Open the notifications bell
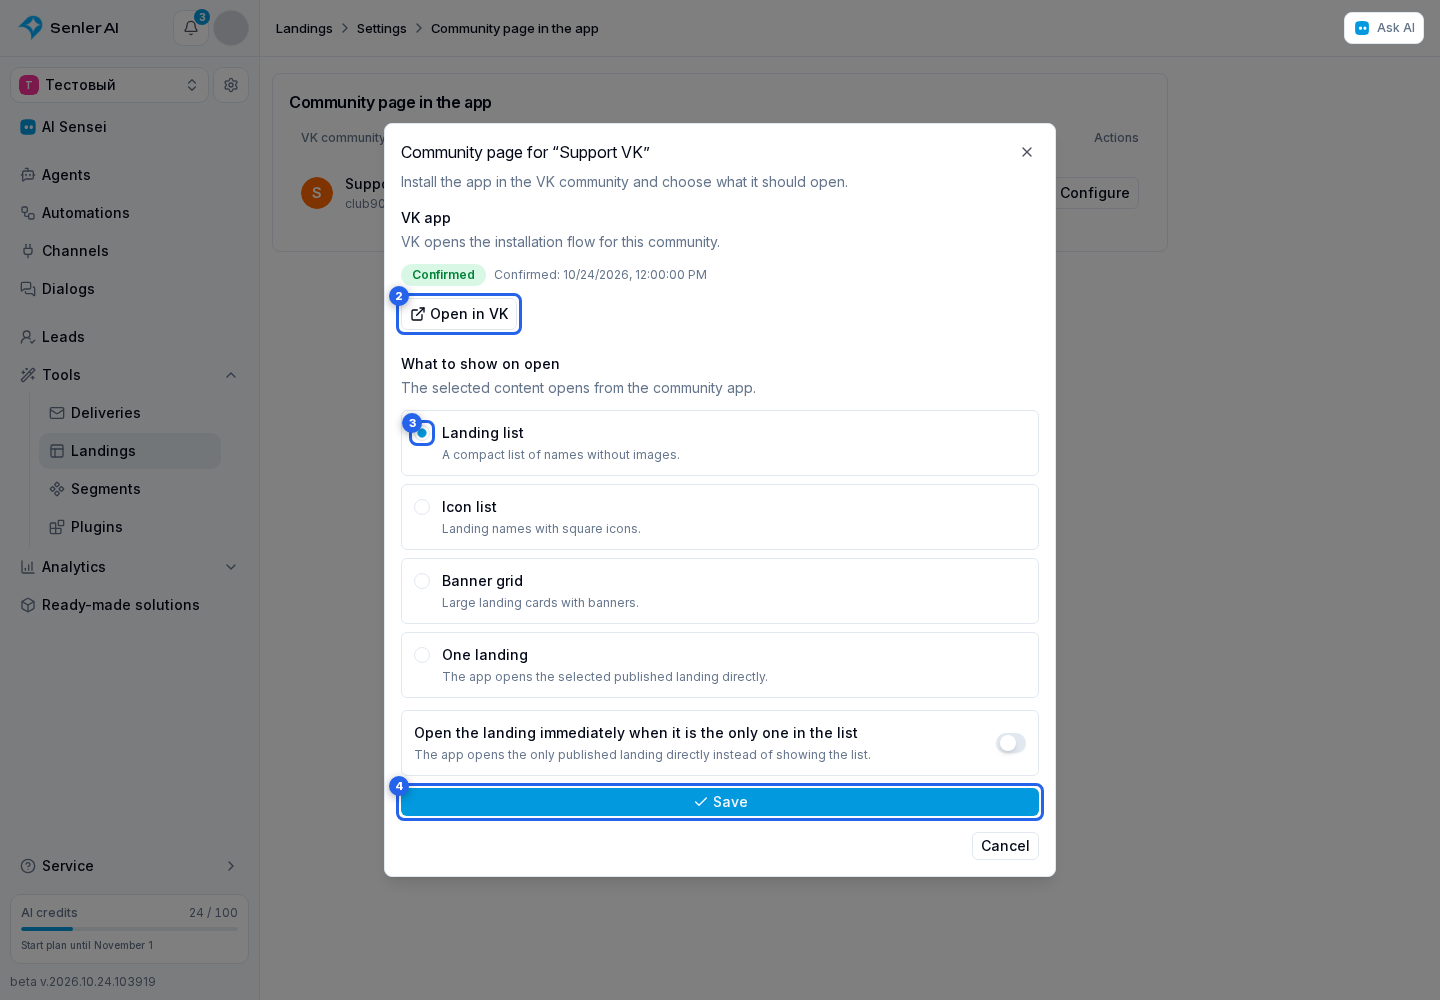 (191, 28)
